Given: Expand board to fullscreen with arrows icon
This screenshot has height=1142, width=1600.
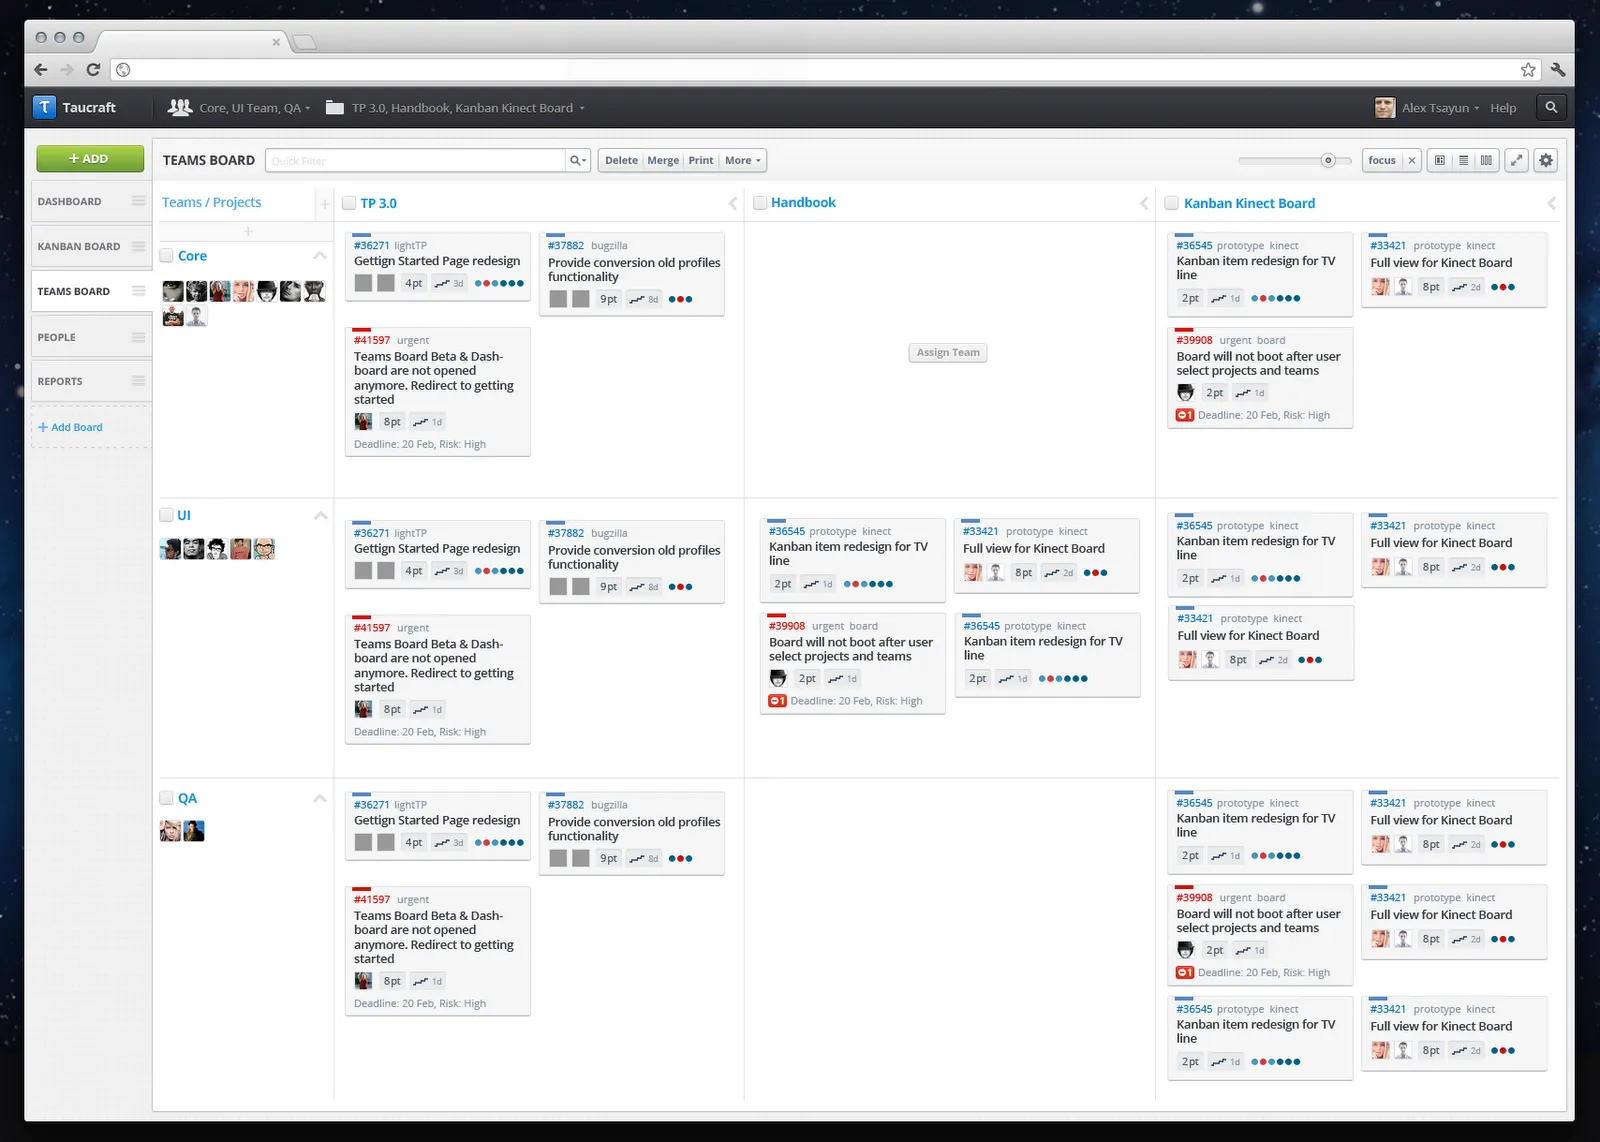Looking at the screenshot, I should (x=1517, y=160).
